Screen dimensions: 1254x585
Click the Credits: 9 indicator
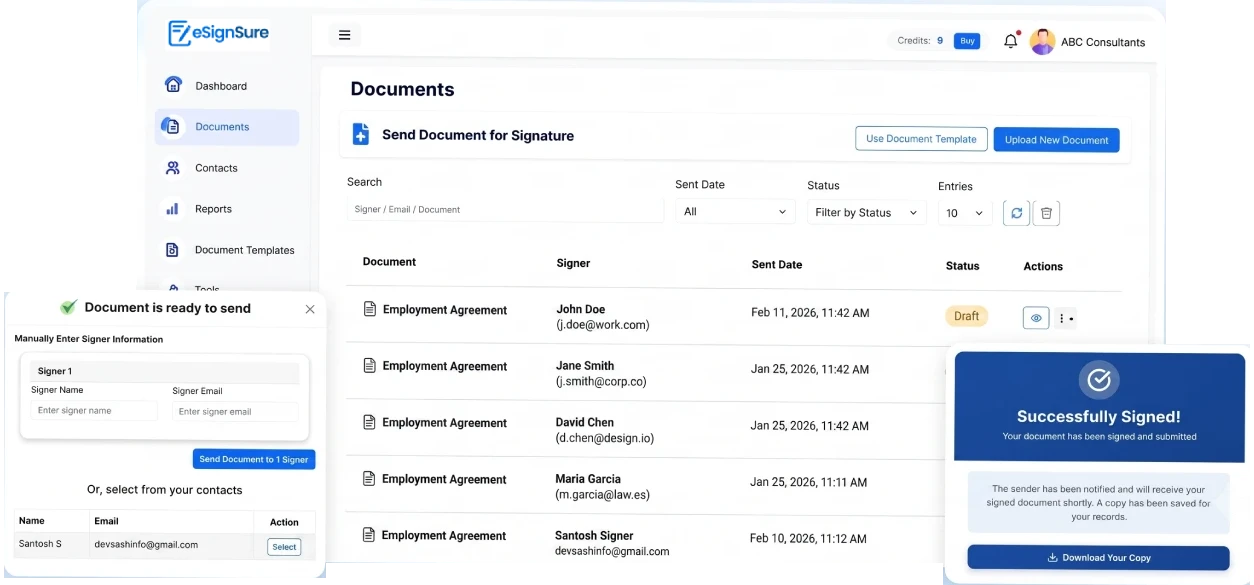click(920, 41)
